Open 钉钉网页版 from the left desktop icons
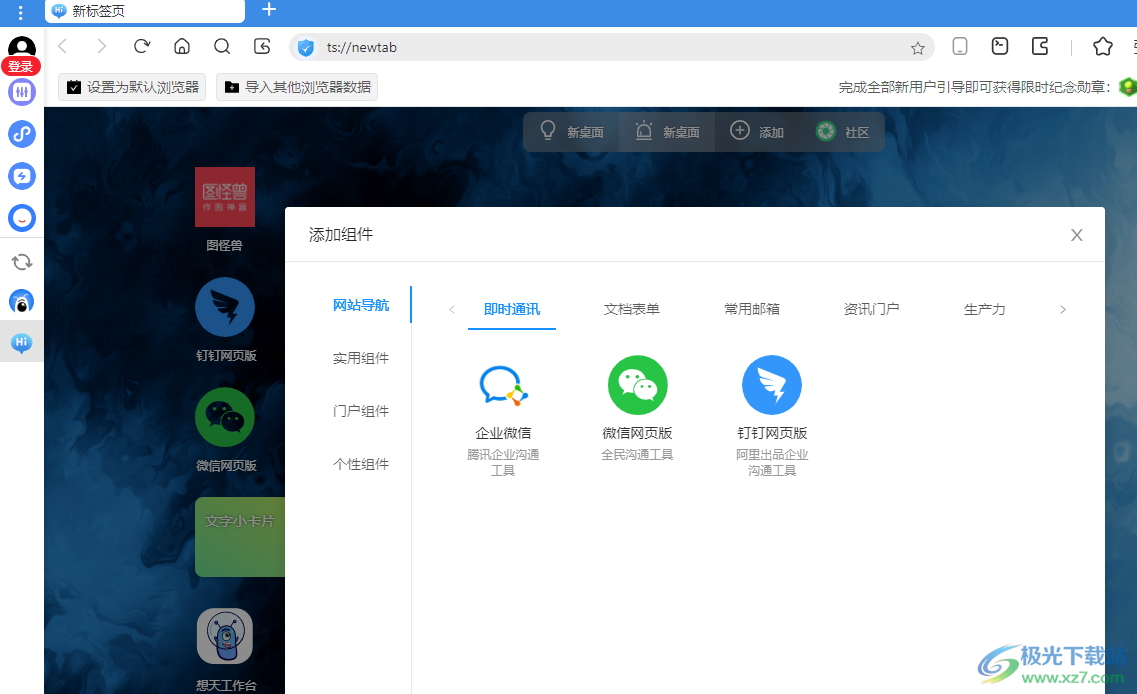 coord(224,307)
